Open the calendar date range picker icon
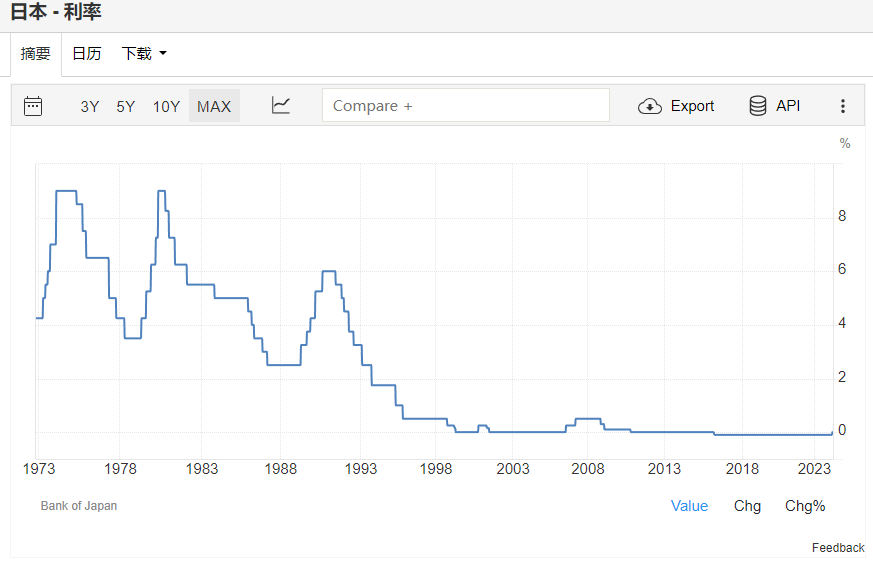The width and height of the screenshot is (873, 561). (33, 106)
